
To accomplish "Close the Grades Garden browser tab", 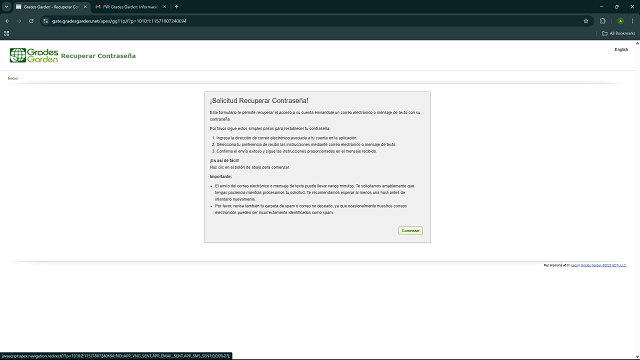I will 85,7.
